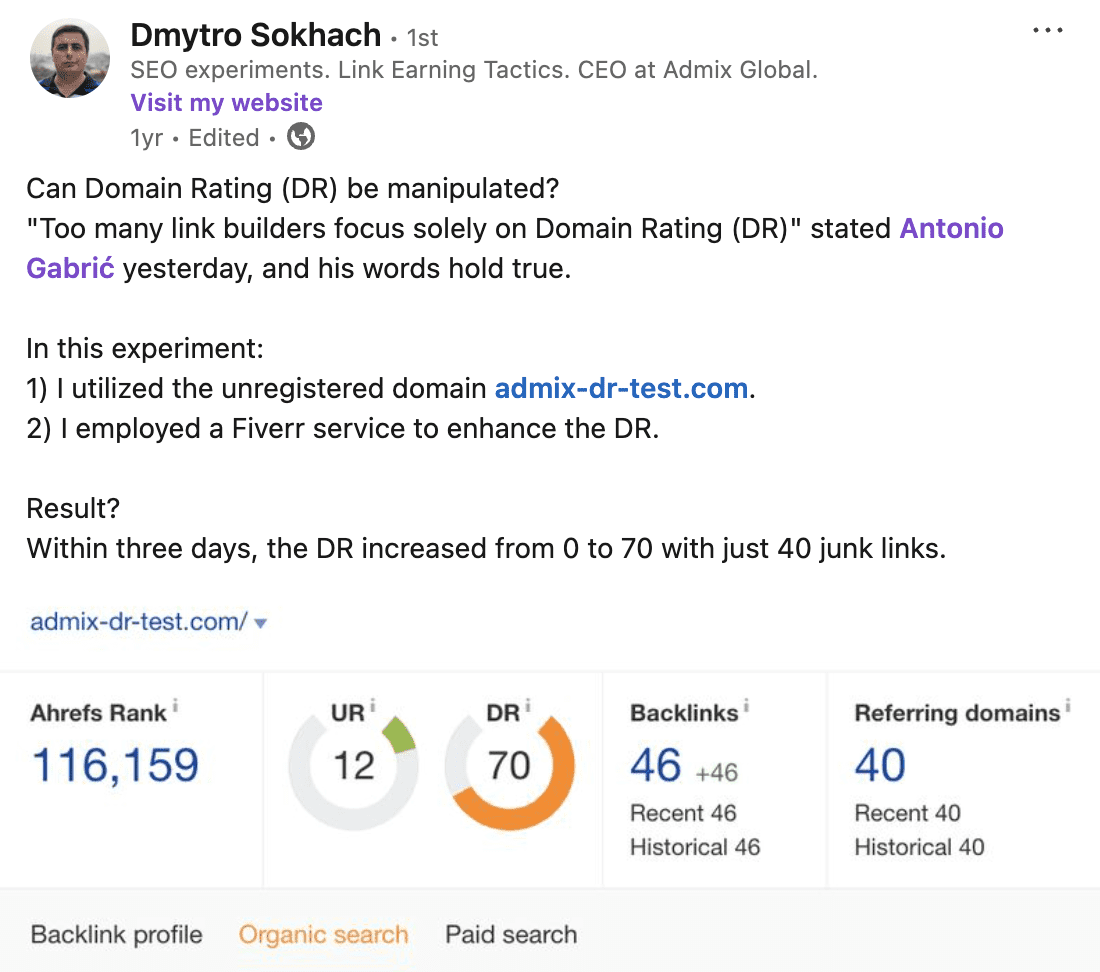This screenshot has width=1100, height=972.
Task: Click the Ahrefs Rank value 116,159
Action: (x=115, y=764)
